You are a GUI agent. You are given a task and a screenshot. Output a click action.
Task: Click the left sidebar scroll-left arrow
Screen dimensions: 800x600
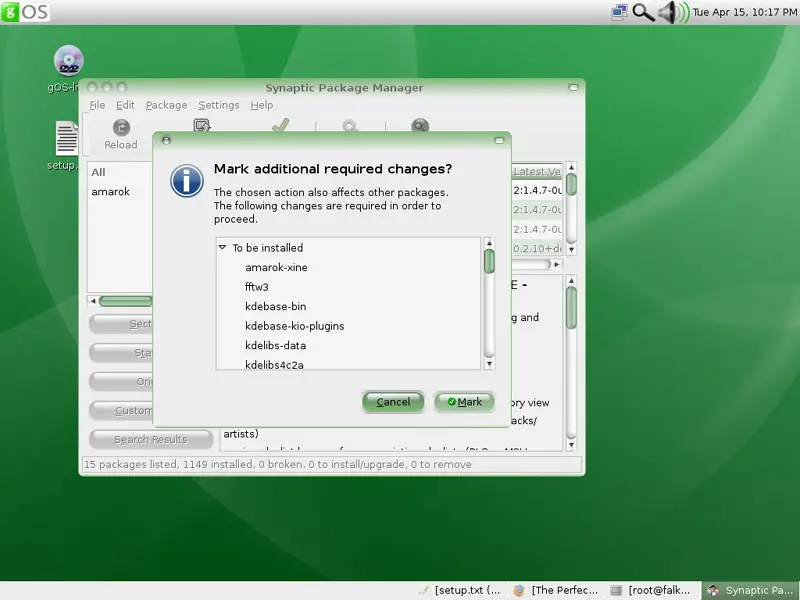(x=93, y=301)
